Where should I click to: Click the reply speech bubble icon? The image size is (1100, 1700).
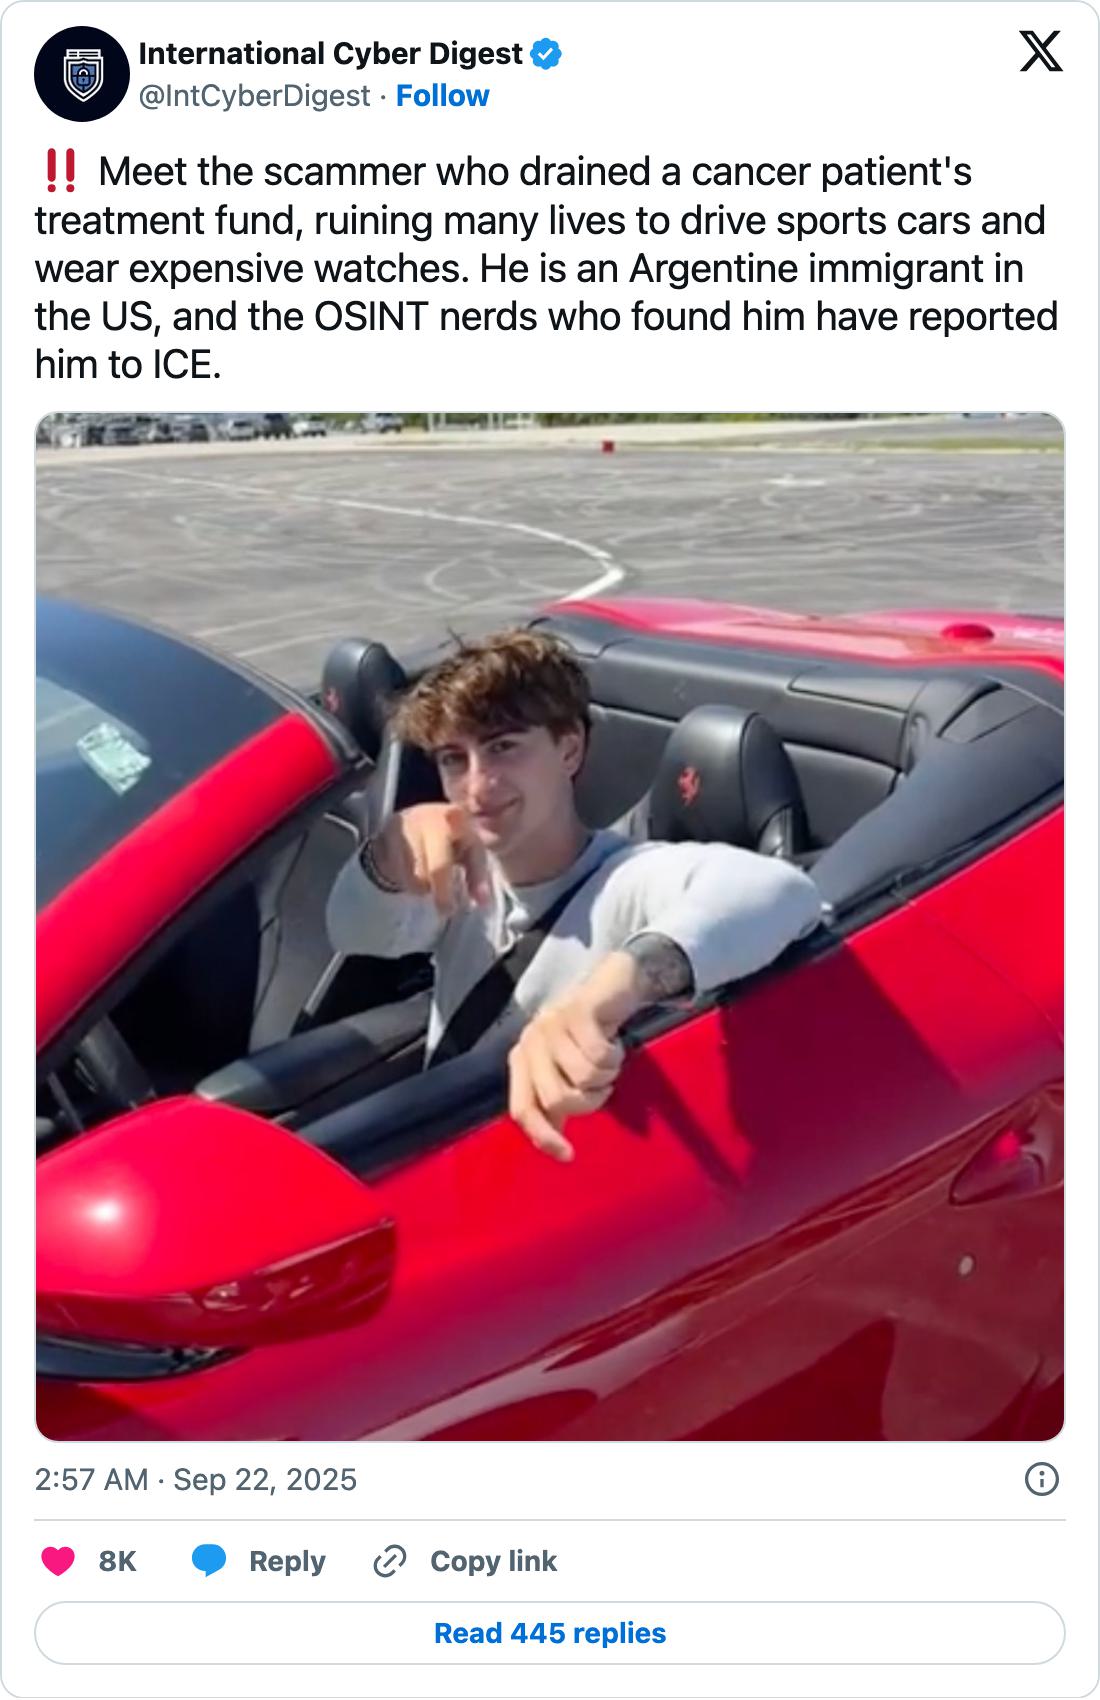point(209,1561)
